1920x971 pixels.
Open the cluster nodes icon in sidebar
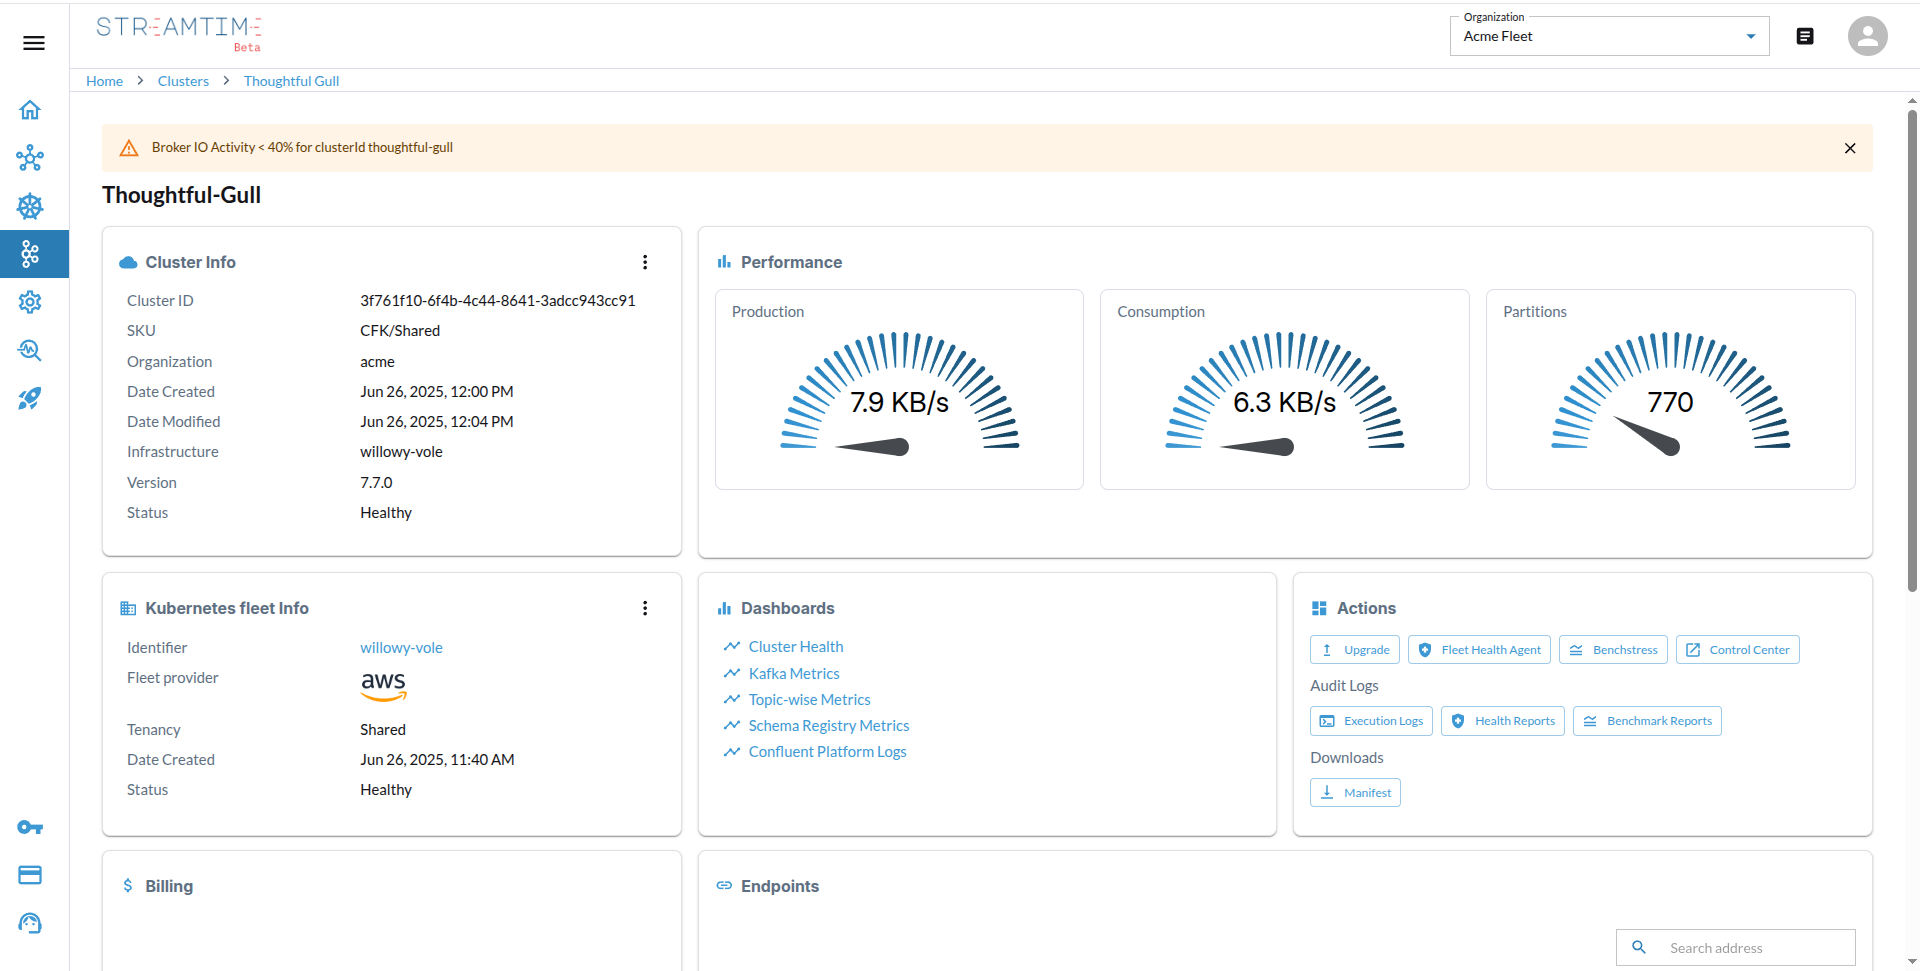[30, 158]
